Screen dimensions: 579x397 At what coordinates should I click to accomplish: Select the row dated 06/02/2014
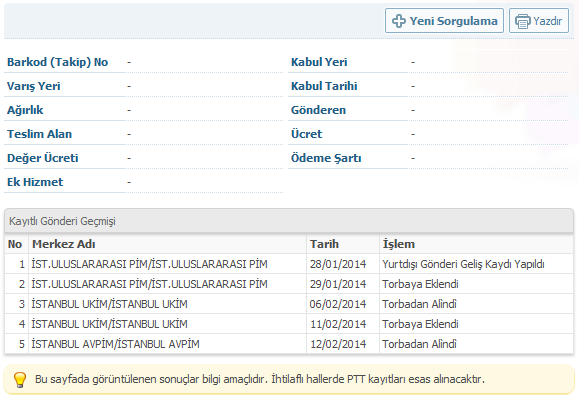(x=289, y=304)
